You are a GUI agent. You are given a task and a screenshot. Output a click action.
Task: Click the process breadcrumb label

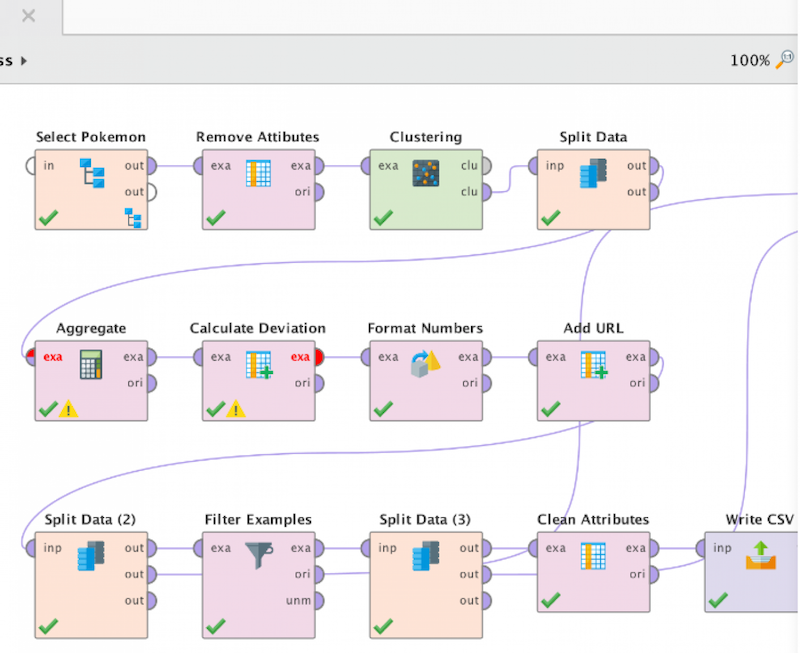coord(6,60)
